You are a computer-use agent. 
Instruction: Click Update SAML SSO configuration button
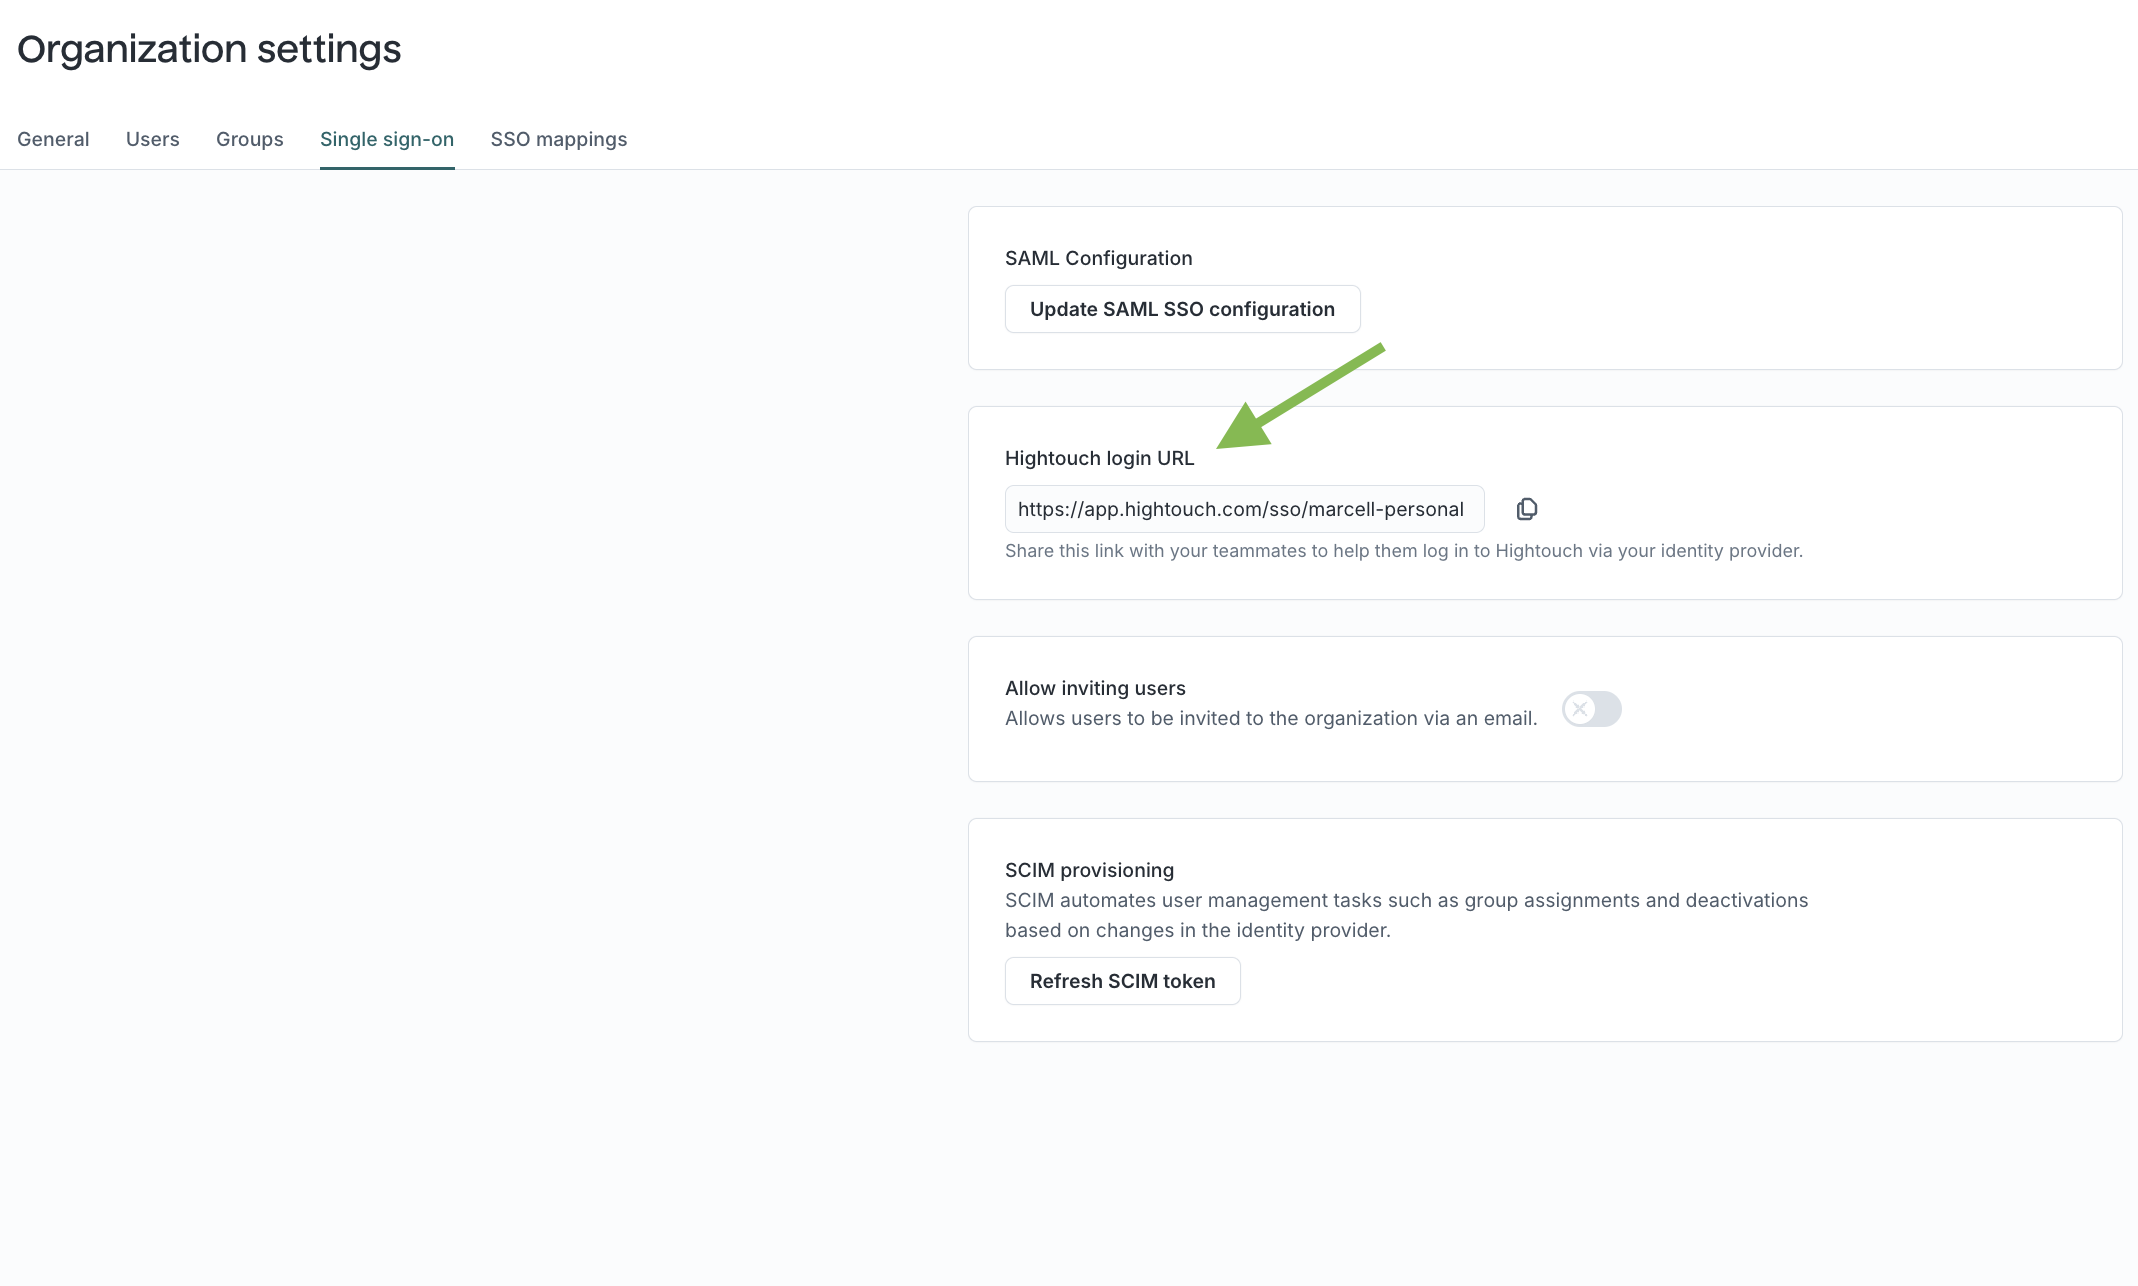[1182, 309]
